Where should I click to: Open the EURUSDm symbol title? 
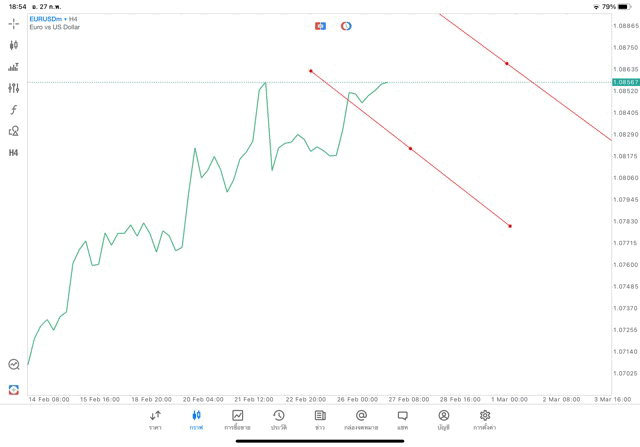[x=49, y=19]
